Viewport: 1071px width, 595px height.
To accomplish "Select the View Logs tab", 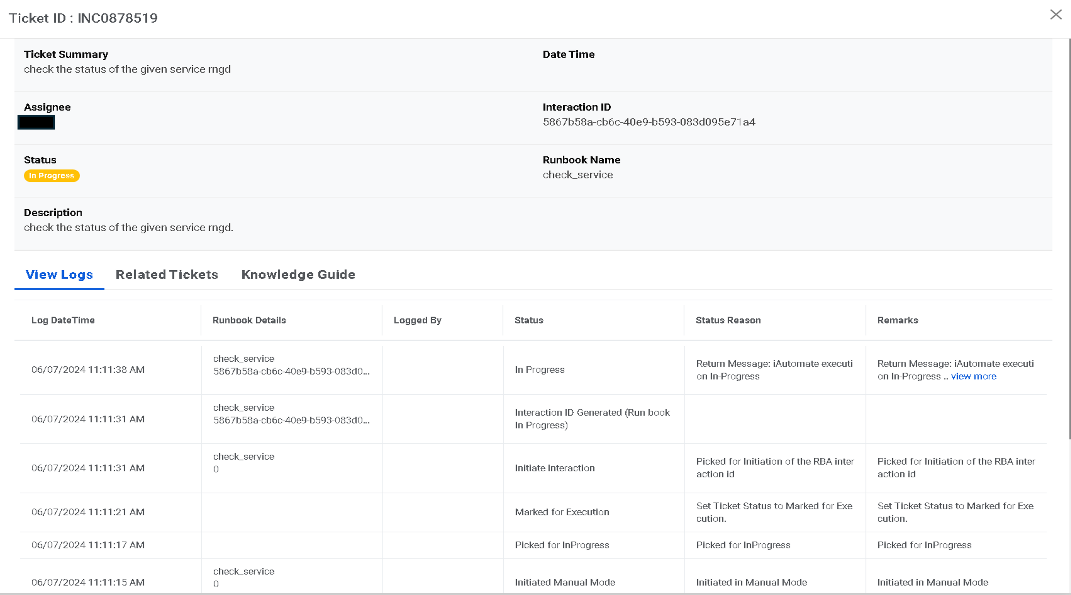I will pyautogui.click(x=59, y=275).
